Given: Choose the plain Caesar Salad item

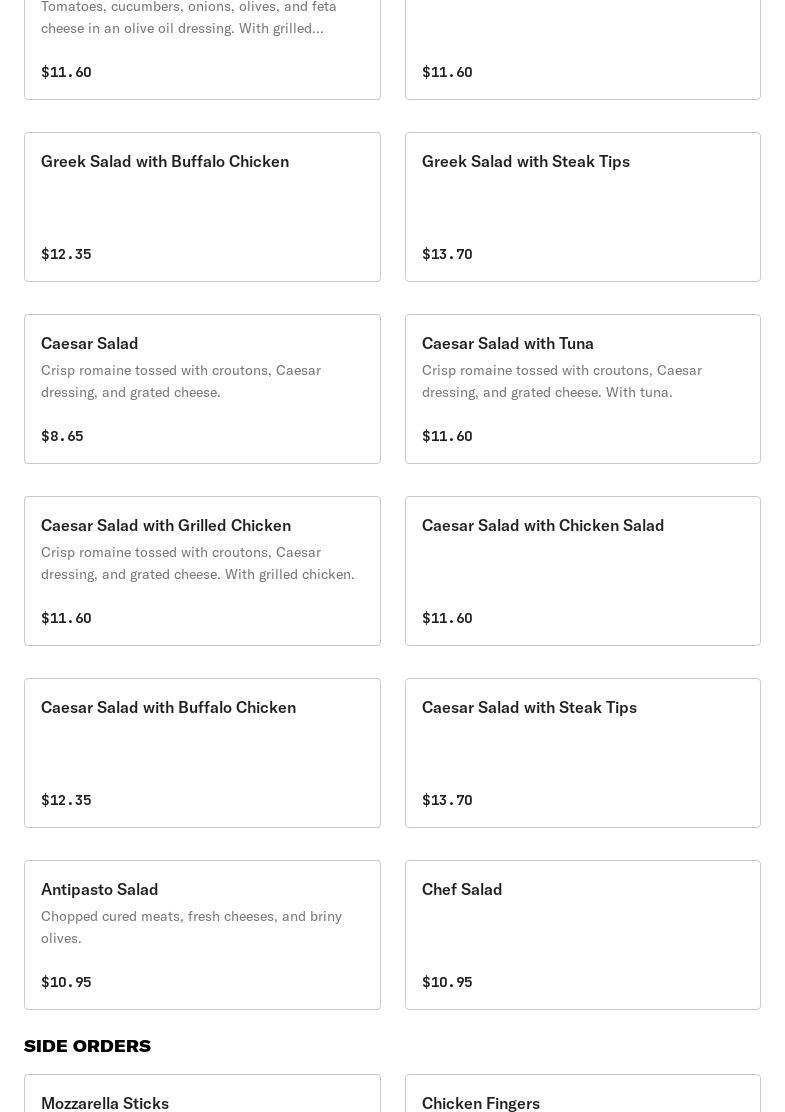Looking at the screenshot, I should click(x=202, y=389).
